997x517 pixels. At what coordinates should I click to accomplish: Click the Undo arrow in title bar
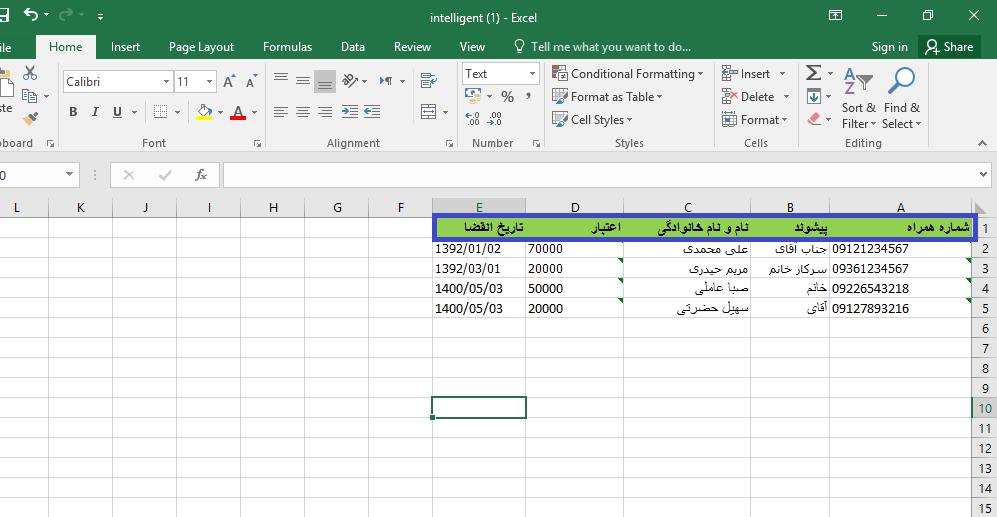32,16
